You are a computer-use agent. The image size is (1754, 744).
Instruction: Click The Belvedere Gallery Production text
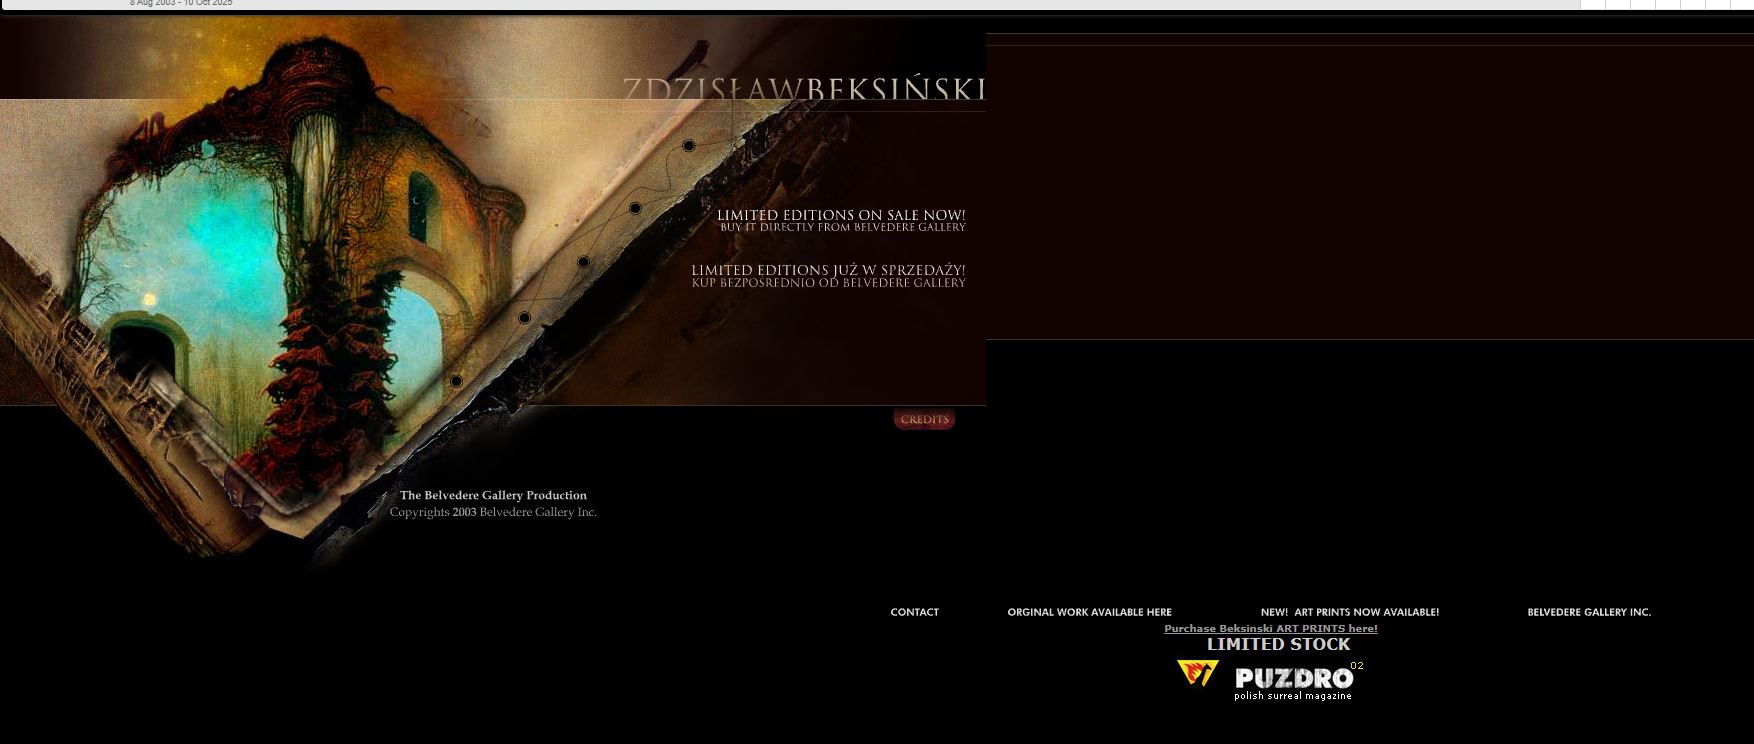click(493, 495)
